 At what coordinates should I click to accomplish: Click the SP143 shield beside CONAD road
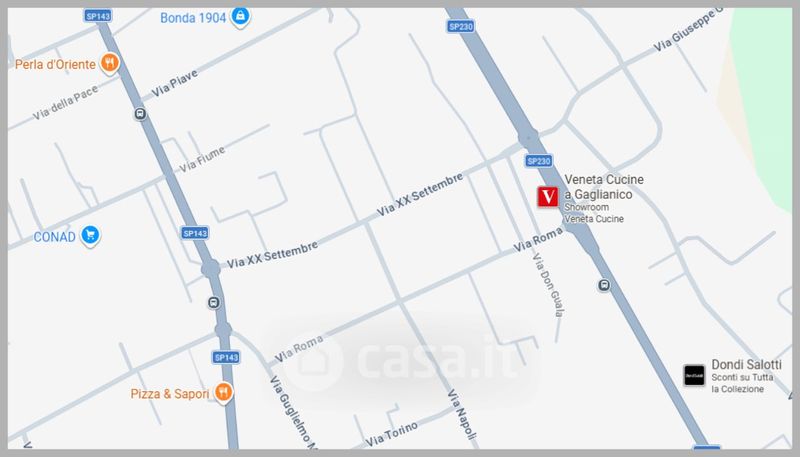pyautogui.click(x=195, y=233)
